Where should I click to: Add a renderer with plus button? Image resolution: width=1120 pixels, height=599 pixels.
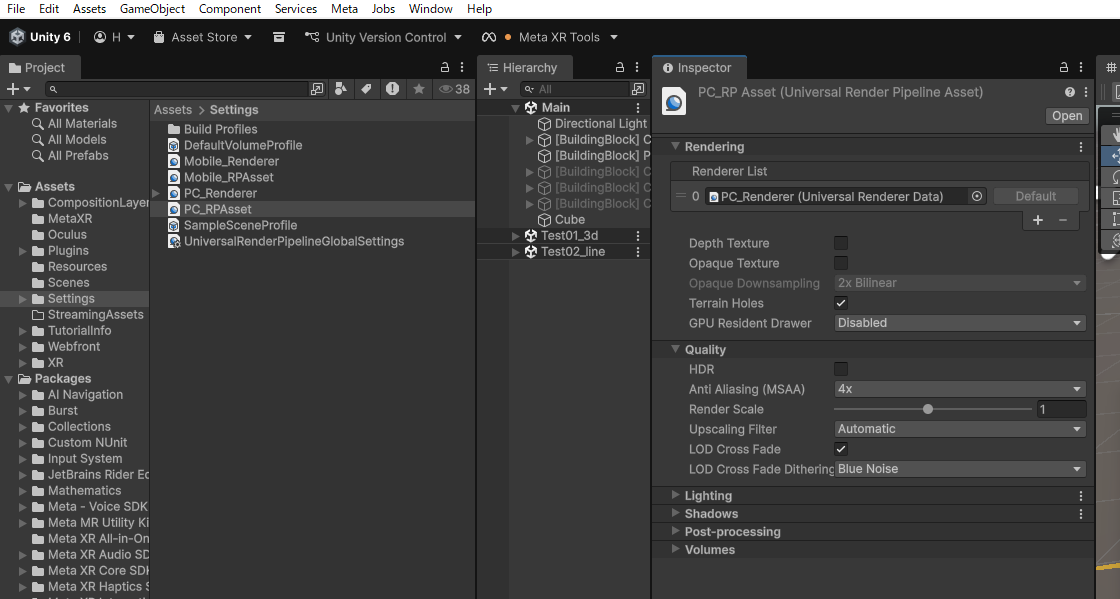1038,220
